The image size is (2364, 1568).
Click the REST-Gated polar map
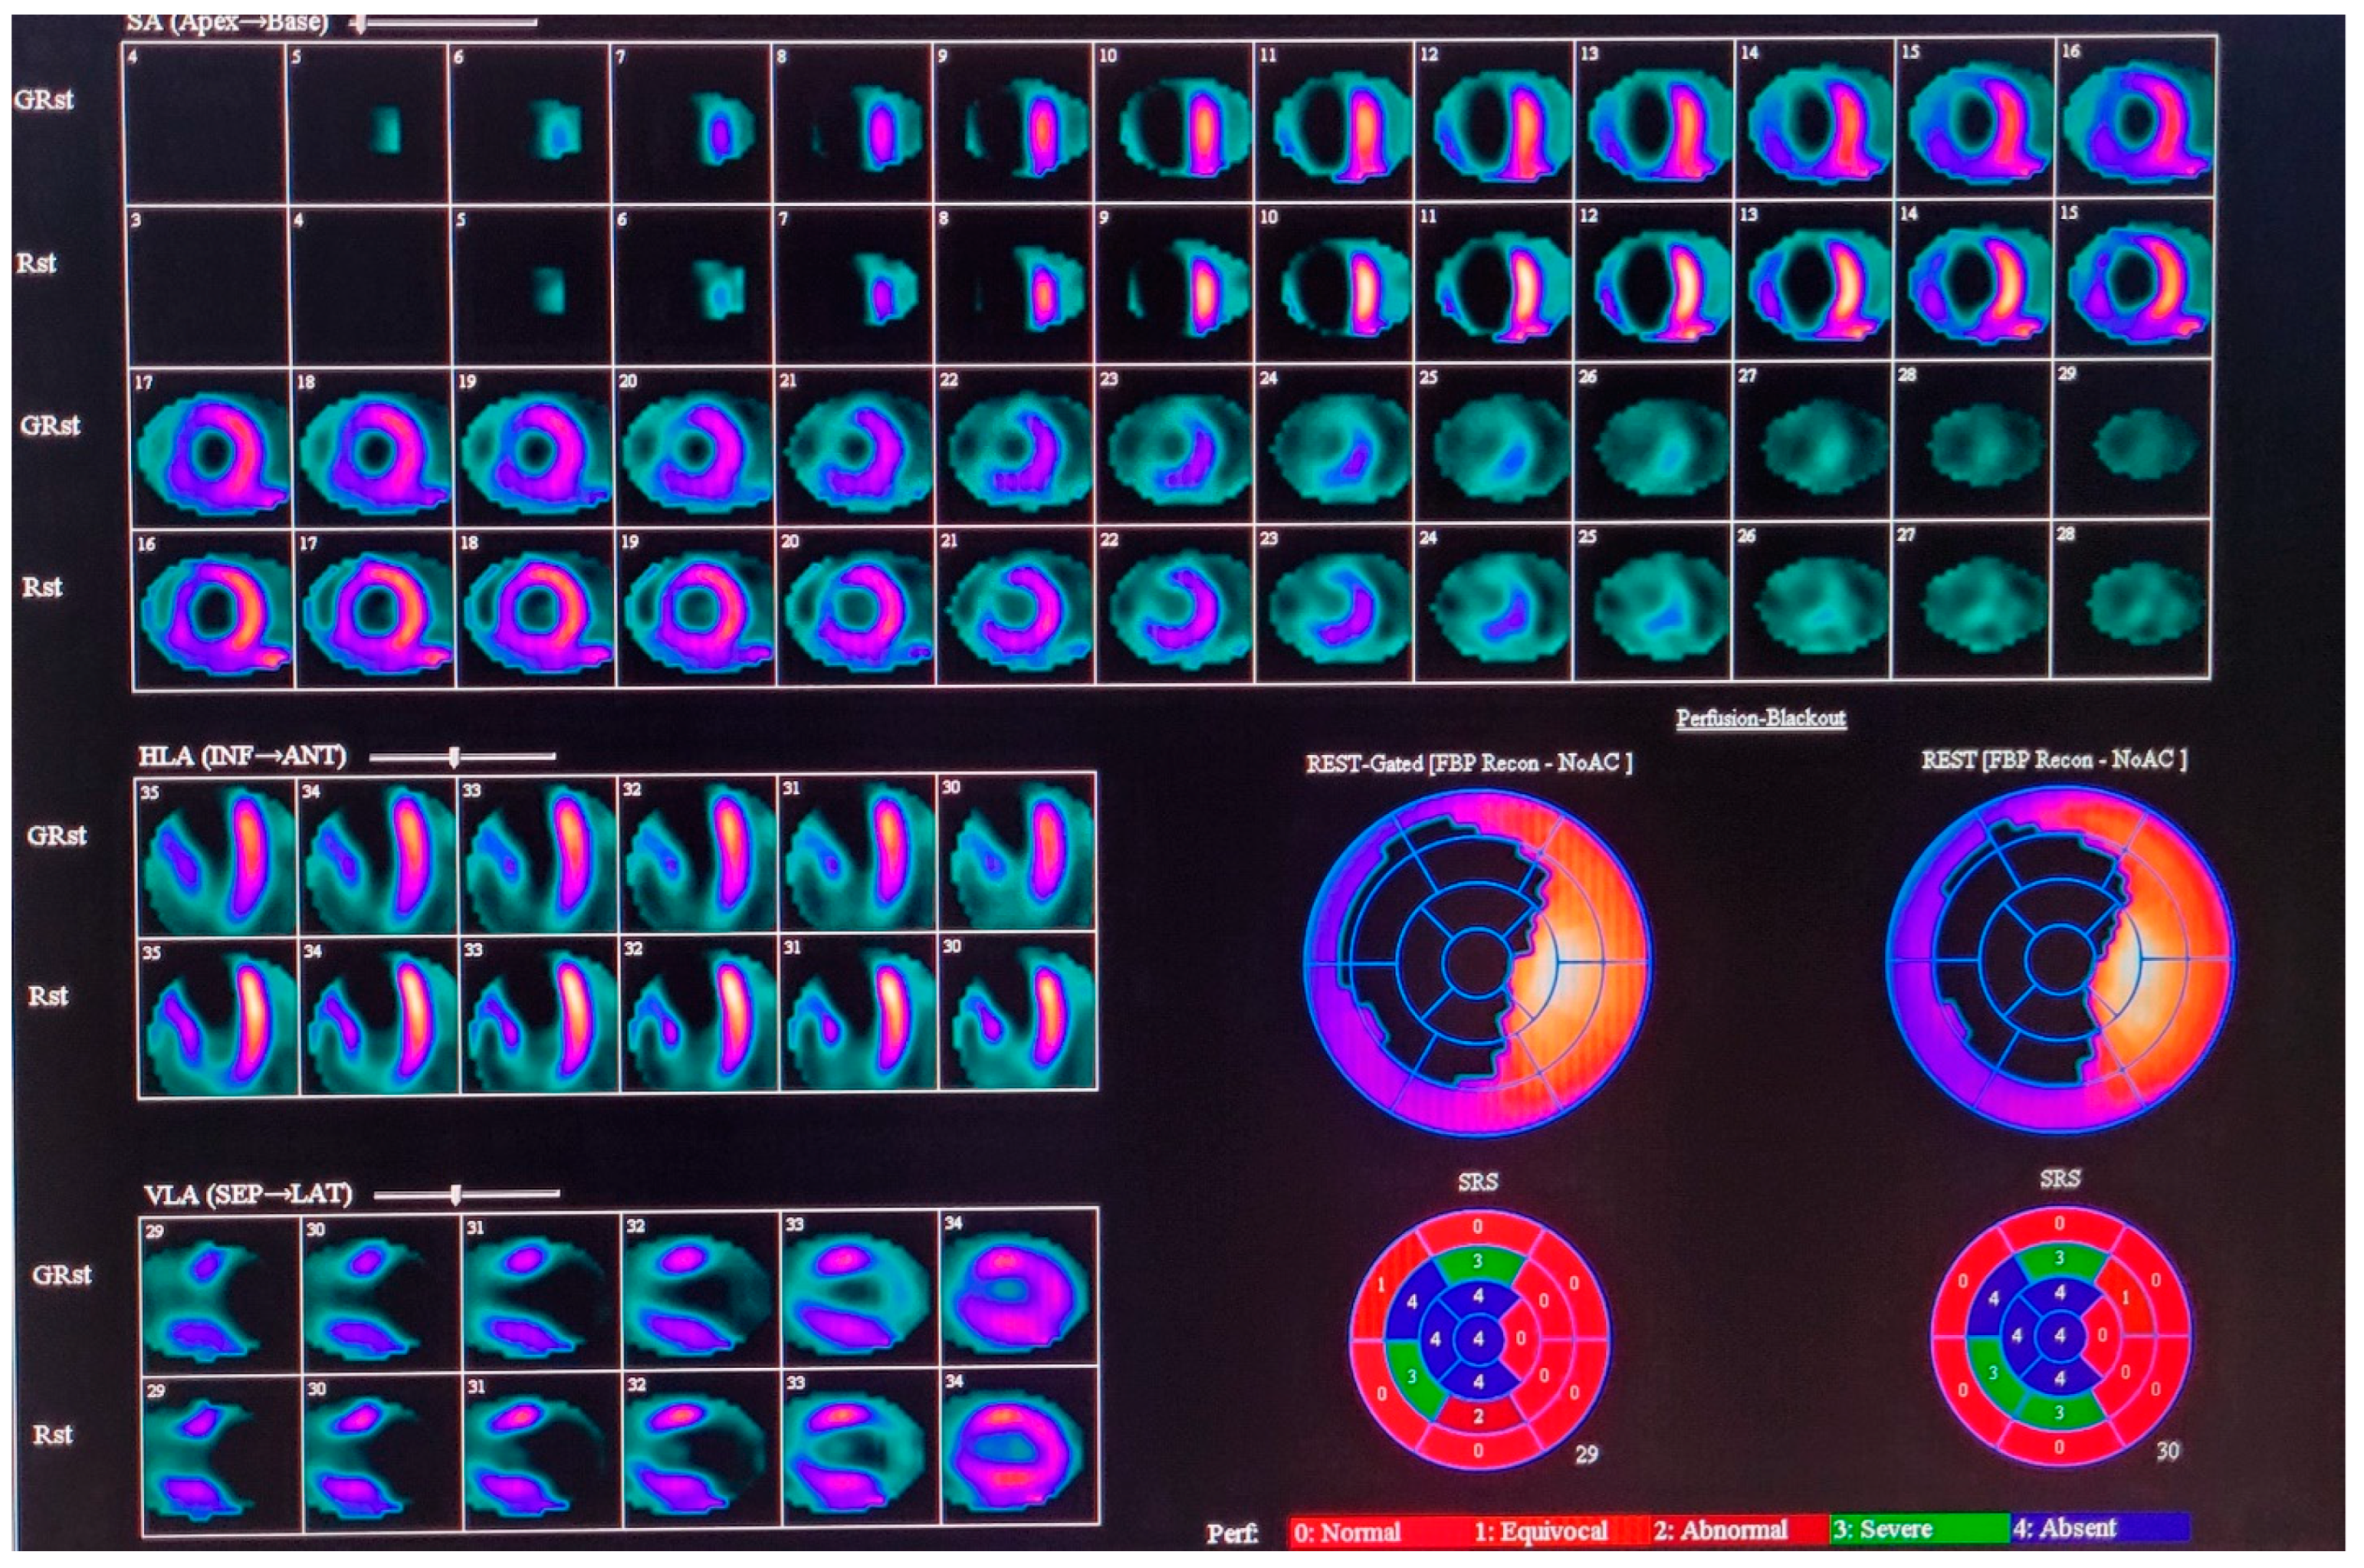1478,962
